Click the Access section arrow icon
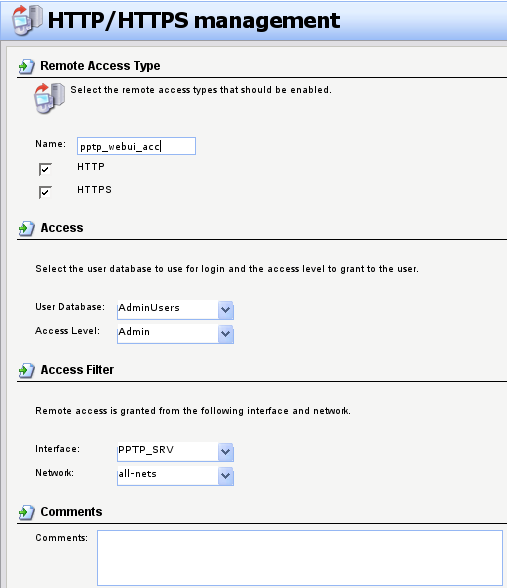The width and height of the screenshot is (507, 588). [27, 228]
